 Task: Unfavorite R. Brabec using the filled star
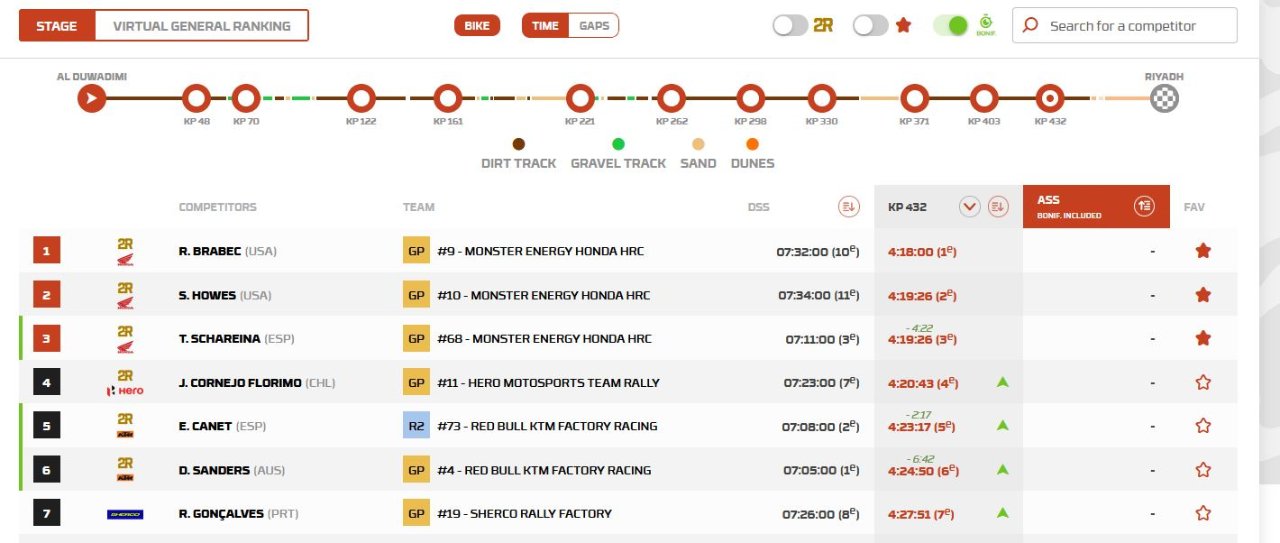tap(1203, 251)
